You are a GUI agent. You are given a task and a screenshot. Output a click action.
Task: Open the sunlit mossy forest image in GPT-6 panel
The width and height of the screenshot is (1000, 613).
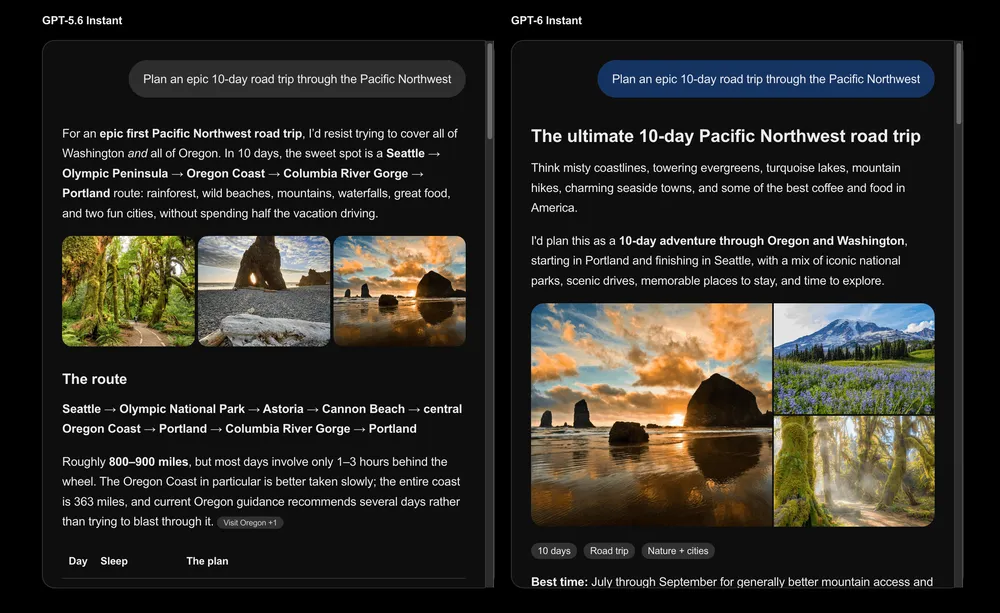tap(854, 471)
